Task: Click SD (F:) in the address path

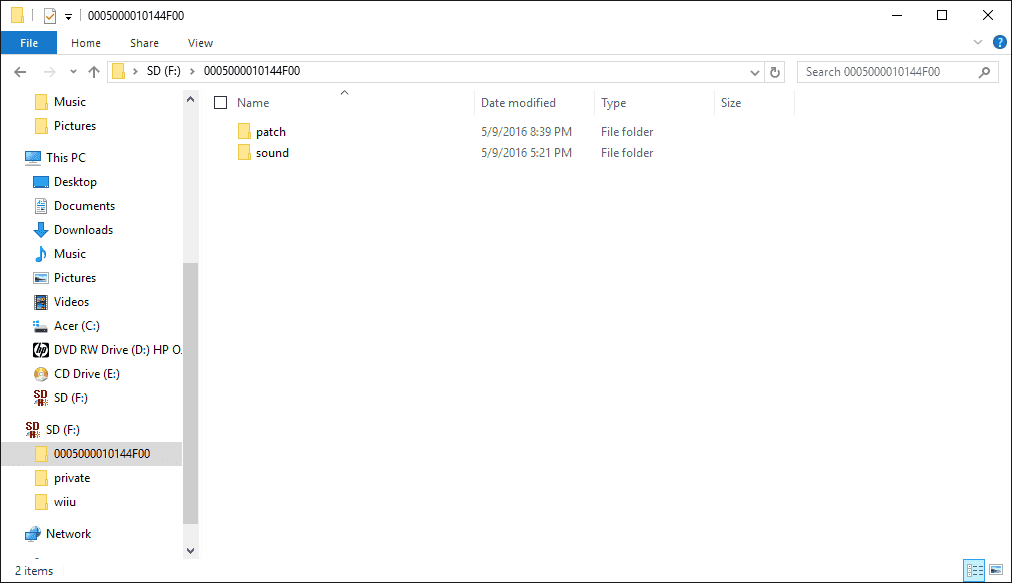Action: point(163,71)
